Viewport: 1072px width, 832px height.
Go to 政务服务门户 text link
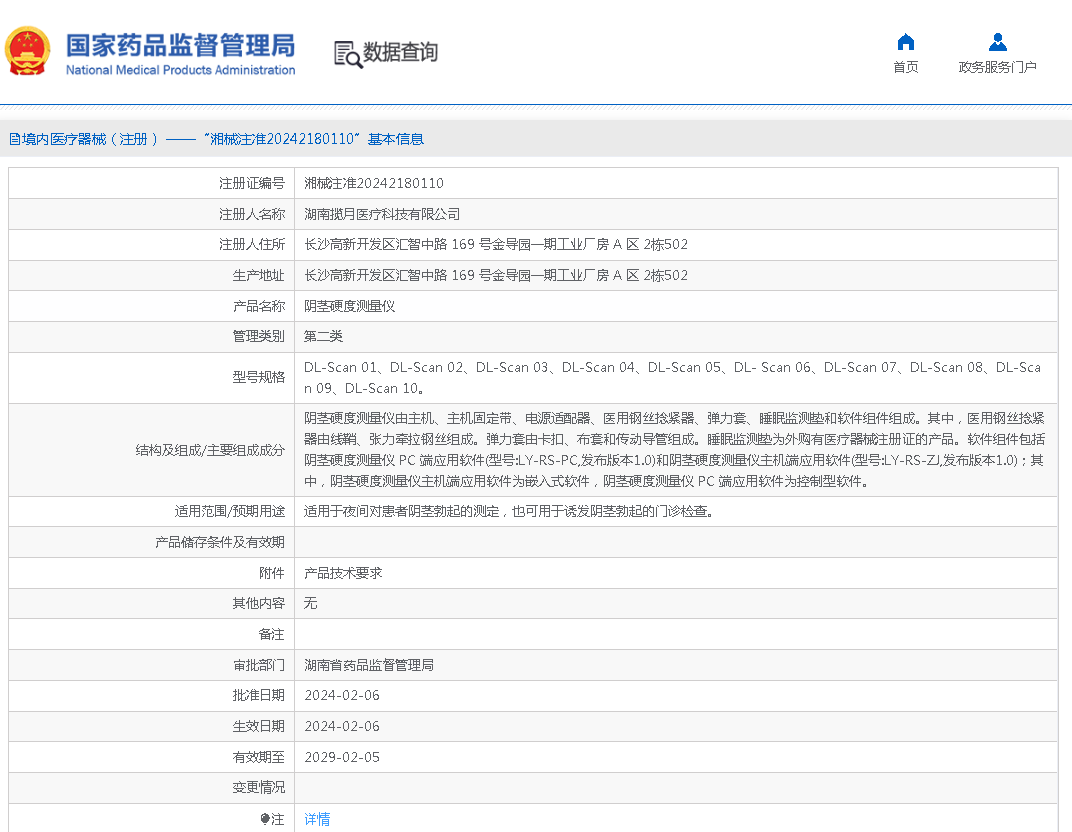coord(997,67)
